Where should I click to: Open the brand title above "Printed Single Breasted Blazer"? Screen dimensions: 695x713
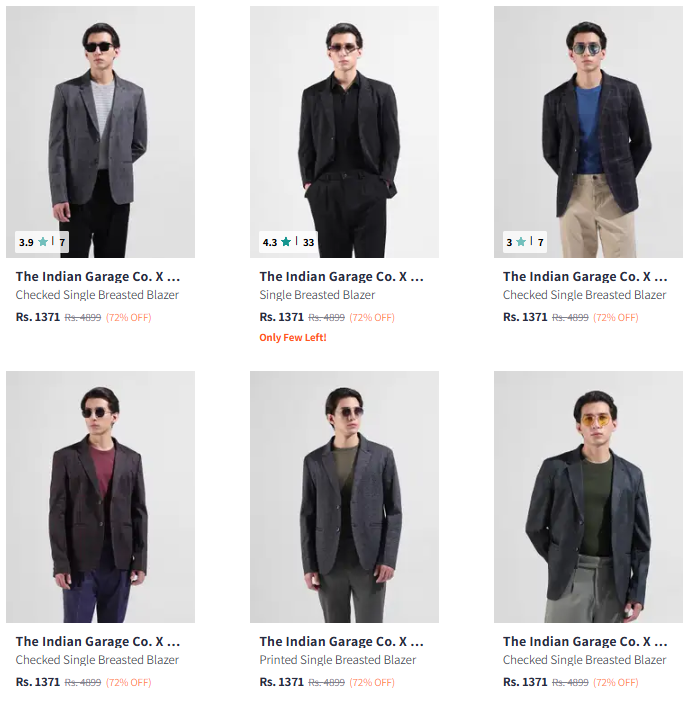click(x=341, y=641)
